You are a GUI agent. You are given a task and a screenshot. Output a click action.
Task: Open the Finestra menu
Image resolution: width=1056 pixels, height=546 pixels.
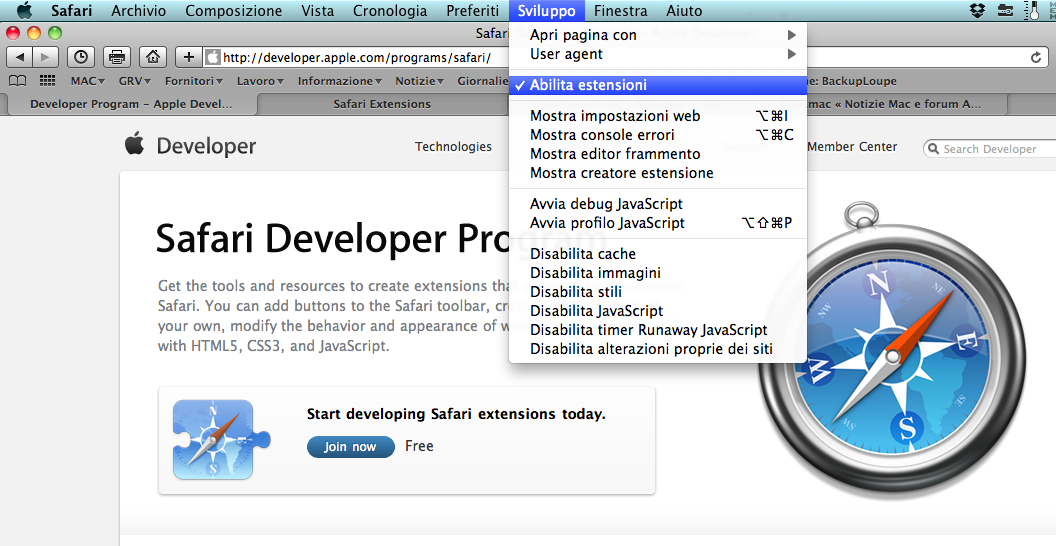pyautogui.click(x=620, y=11)
